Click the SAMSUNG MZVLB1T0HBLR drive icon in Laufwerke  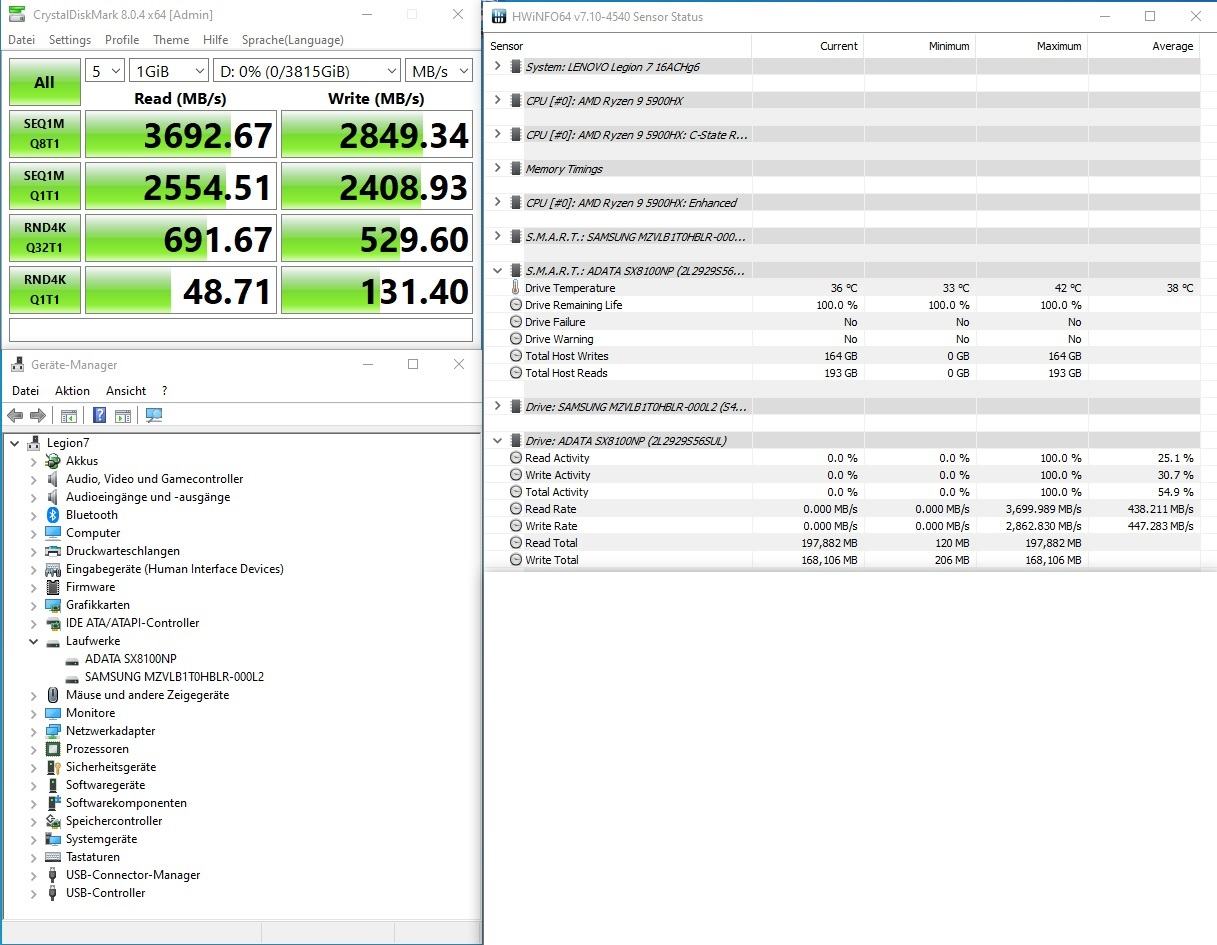click(72, 678)
